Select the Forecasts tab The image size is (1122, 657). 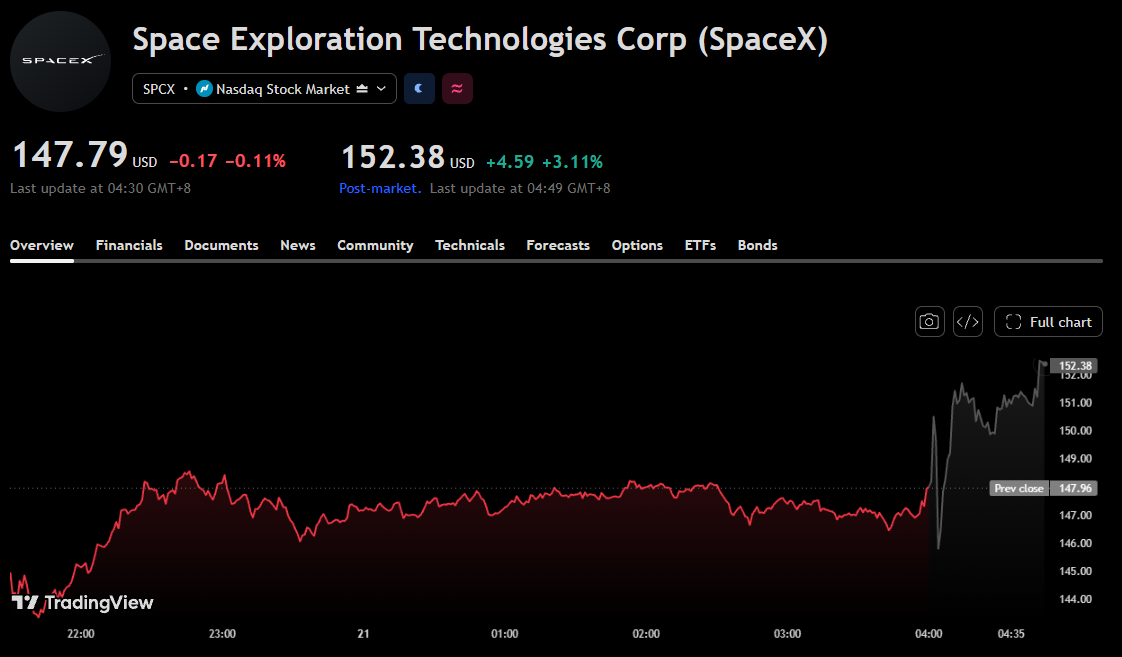(x=558, y=245)
